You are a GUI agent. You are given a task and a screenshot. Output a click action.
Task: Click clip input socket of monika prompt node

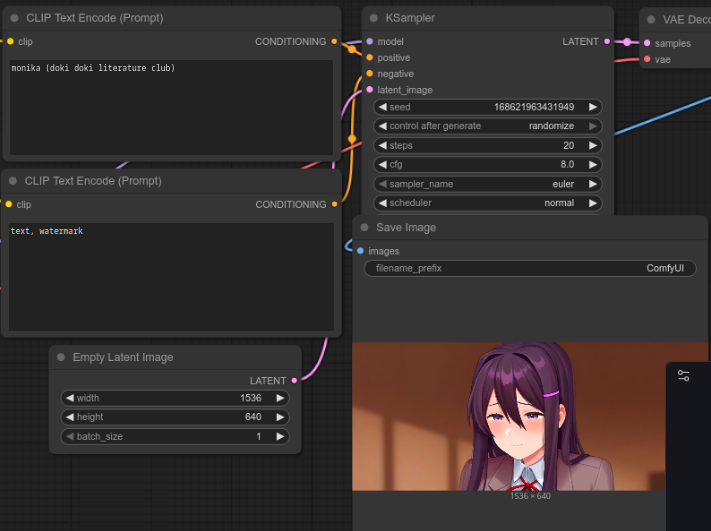pyautogui.click(x=10, y=41)
